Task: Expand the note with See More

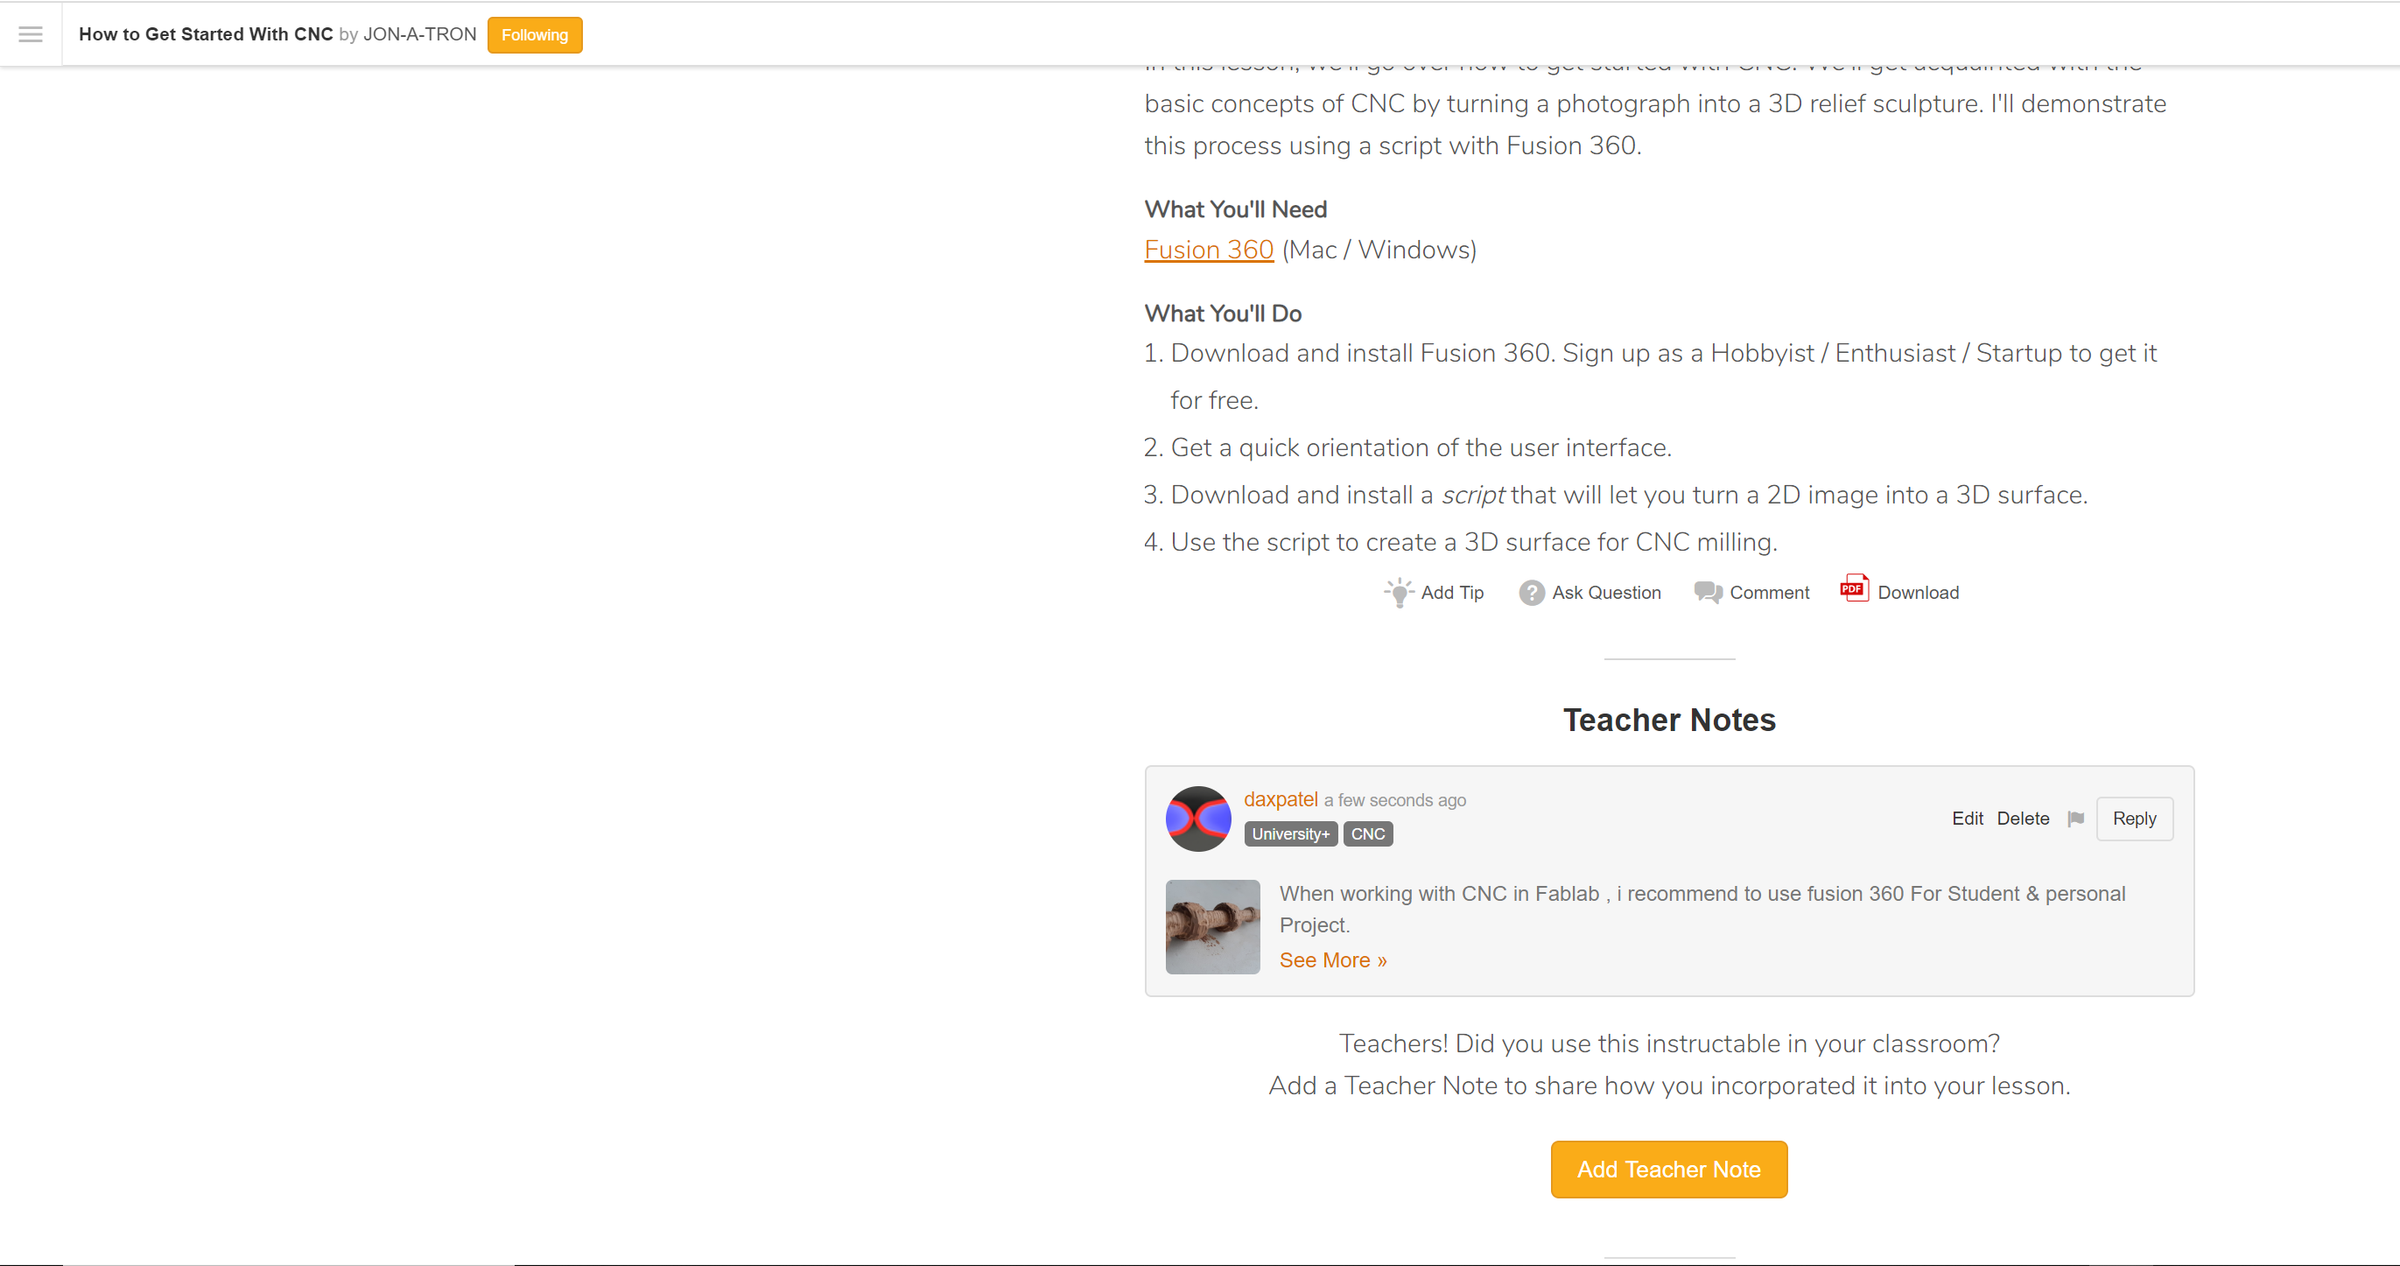Action: (x=1333, y=960)
